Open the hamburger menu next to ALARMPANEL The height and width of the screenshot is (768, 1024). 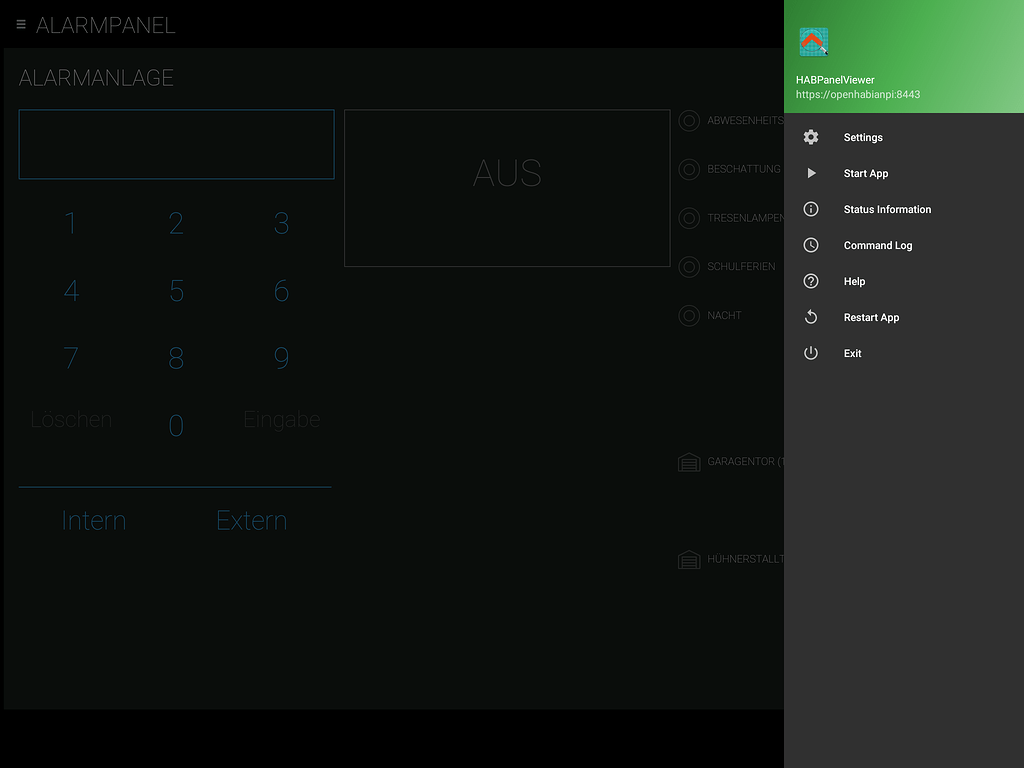pos(21,25)
